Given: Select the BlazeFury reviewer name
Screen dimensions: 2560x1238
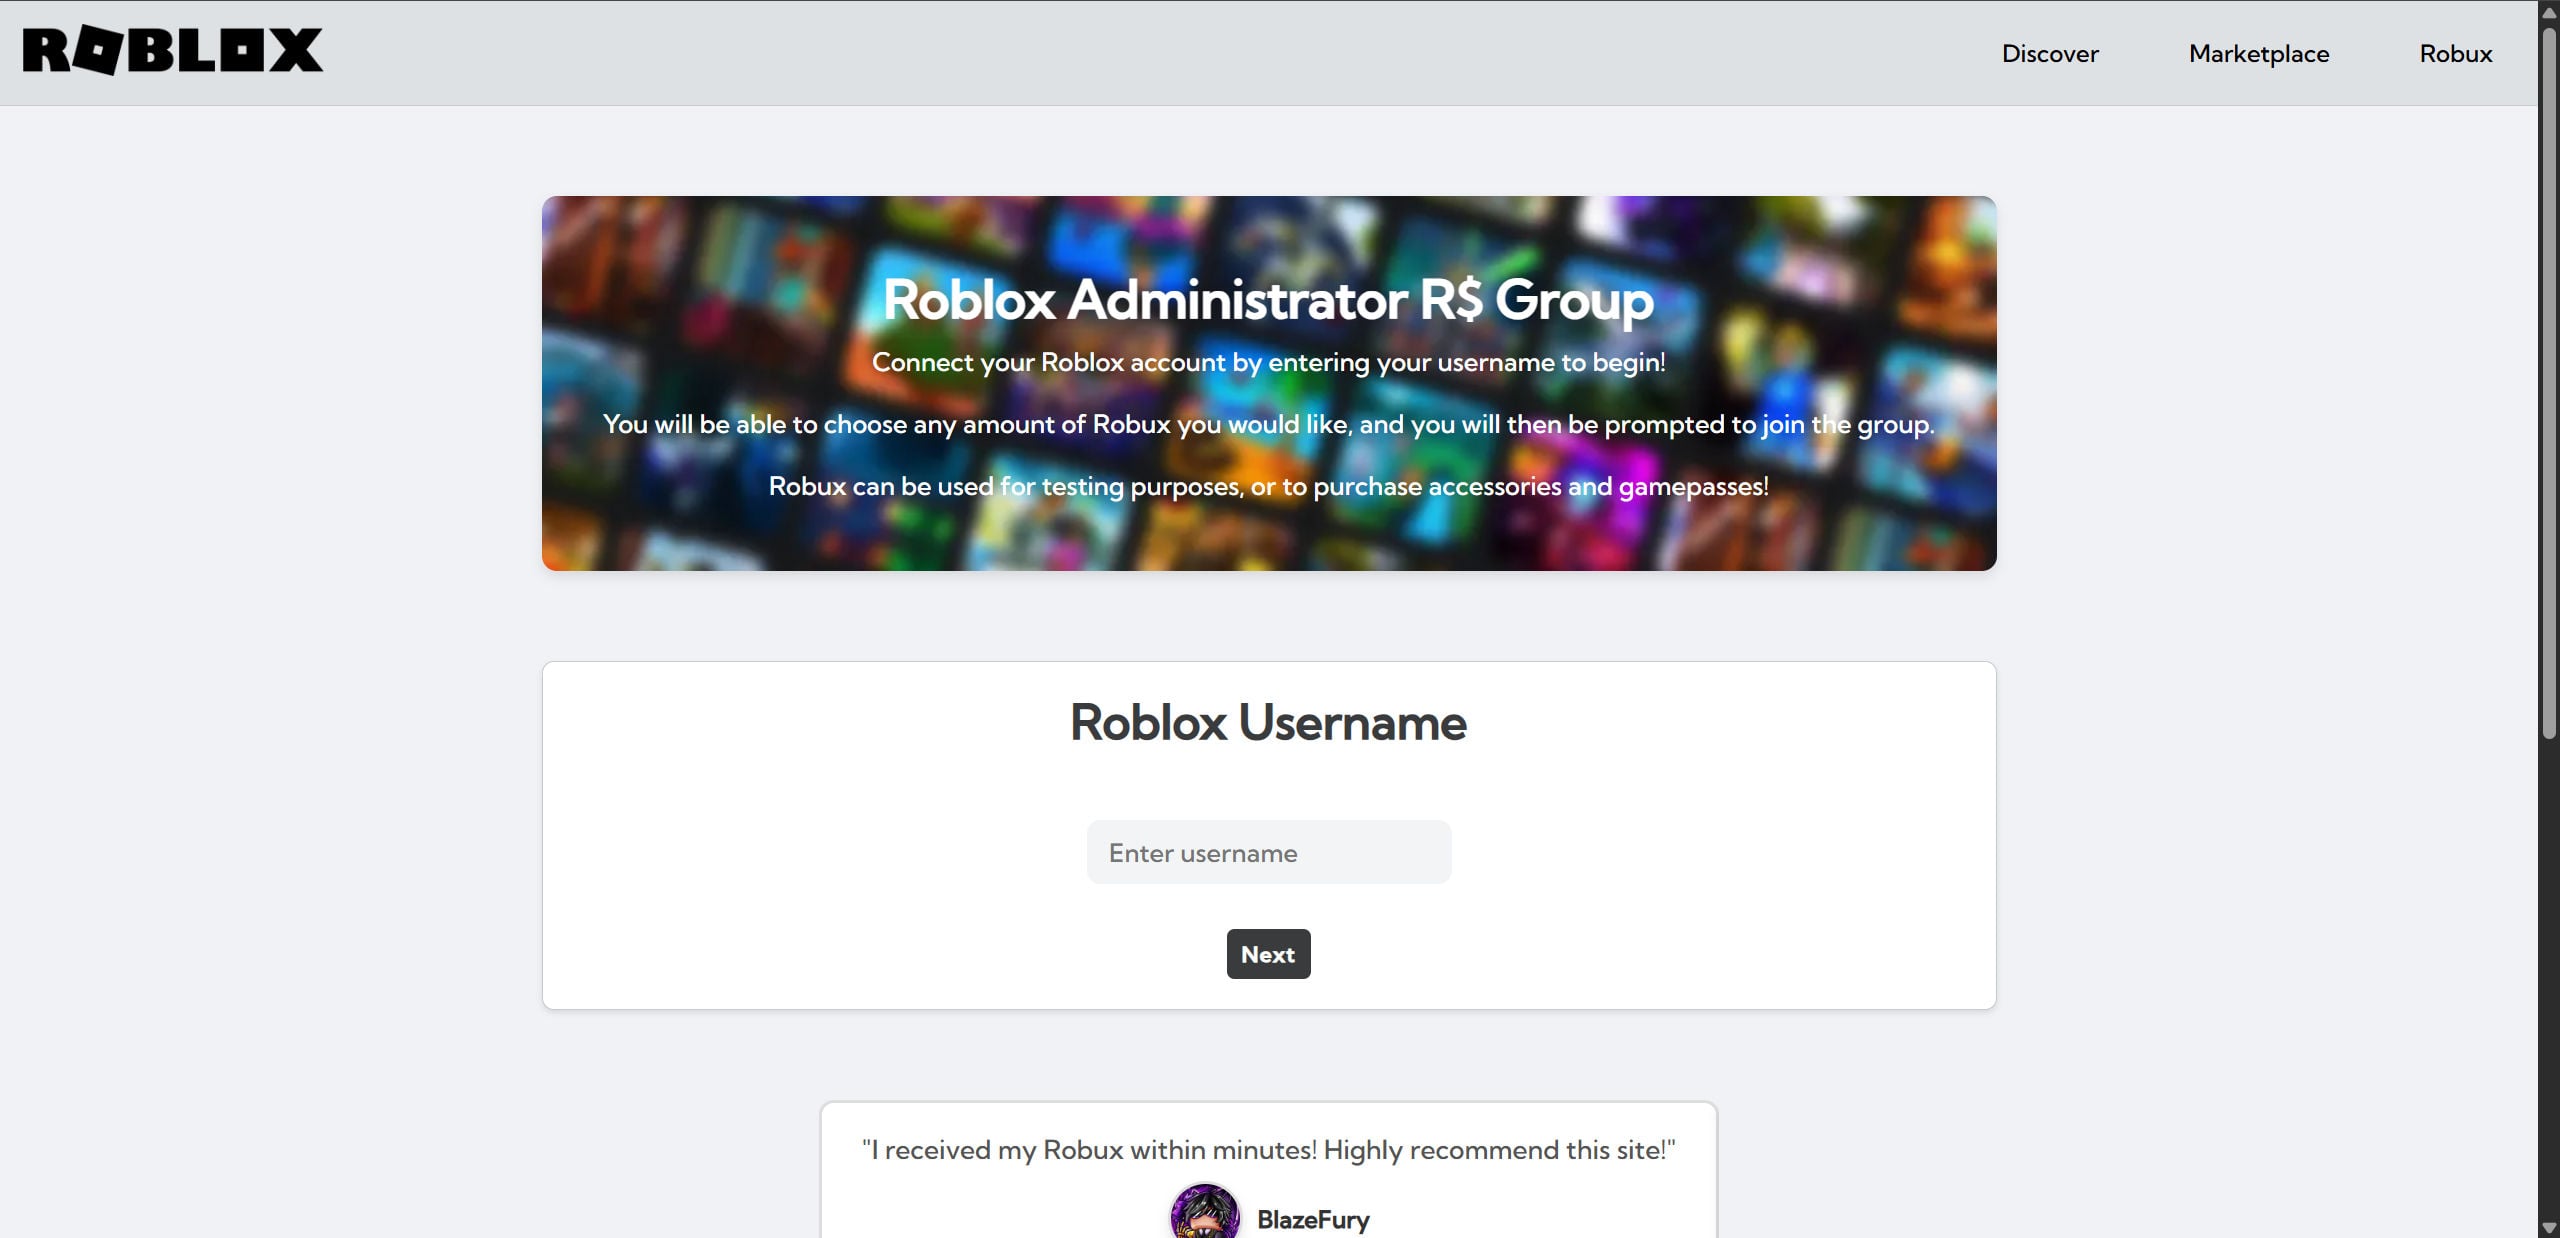Looking at the screenshot, I should 1313,1220.
